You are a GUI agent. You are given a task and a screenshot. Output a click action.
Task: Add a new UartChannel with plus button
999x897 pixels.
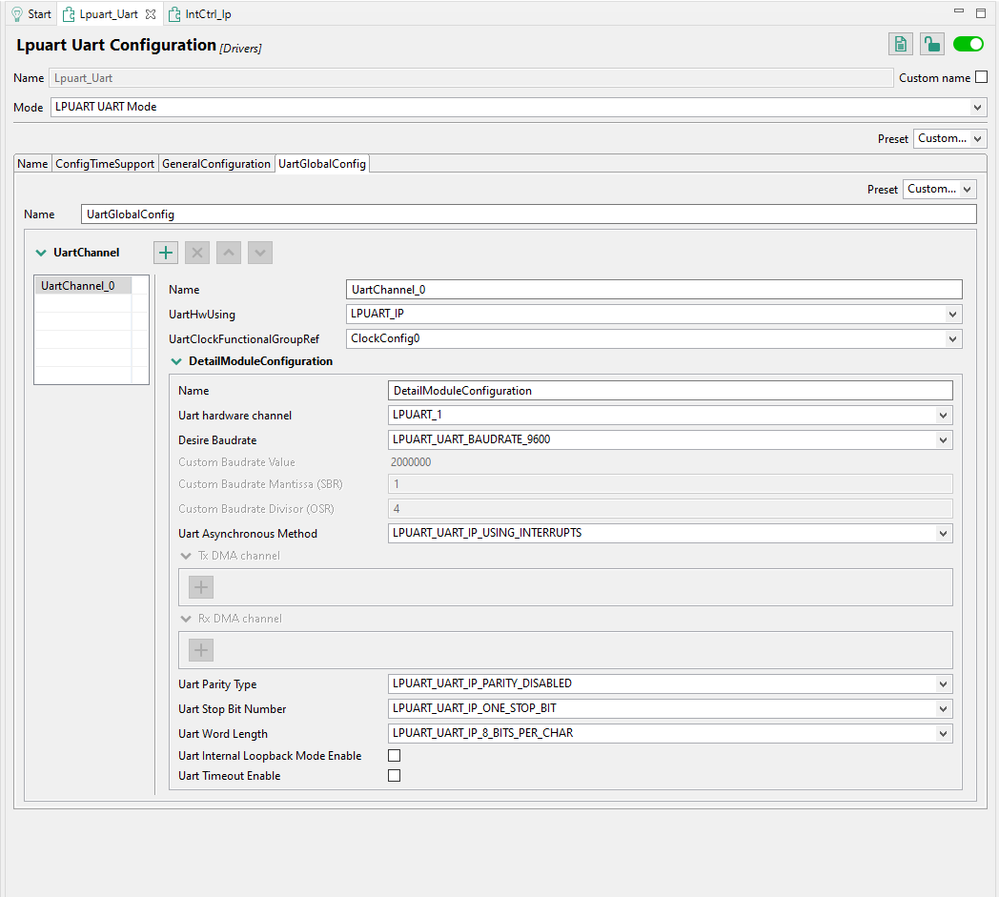[166, 252]
